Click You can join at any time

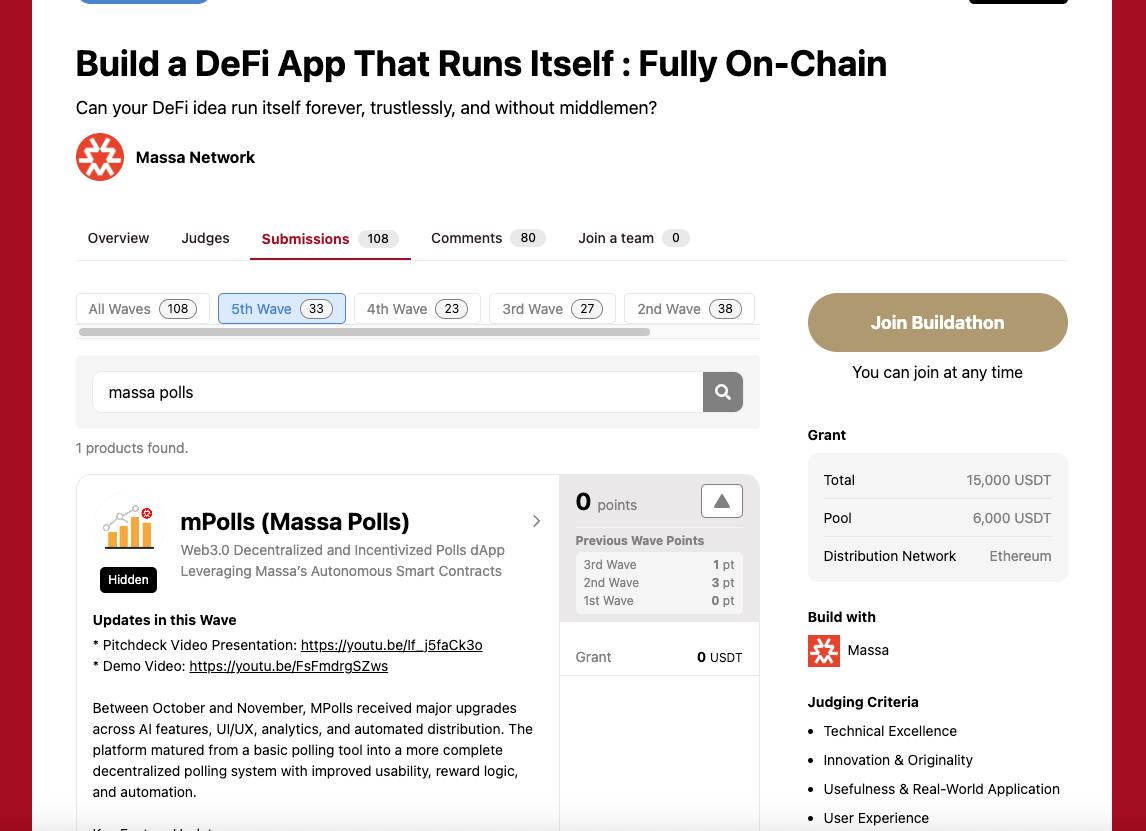[x=938, y=373]
